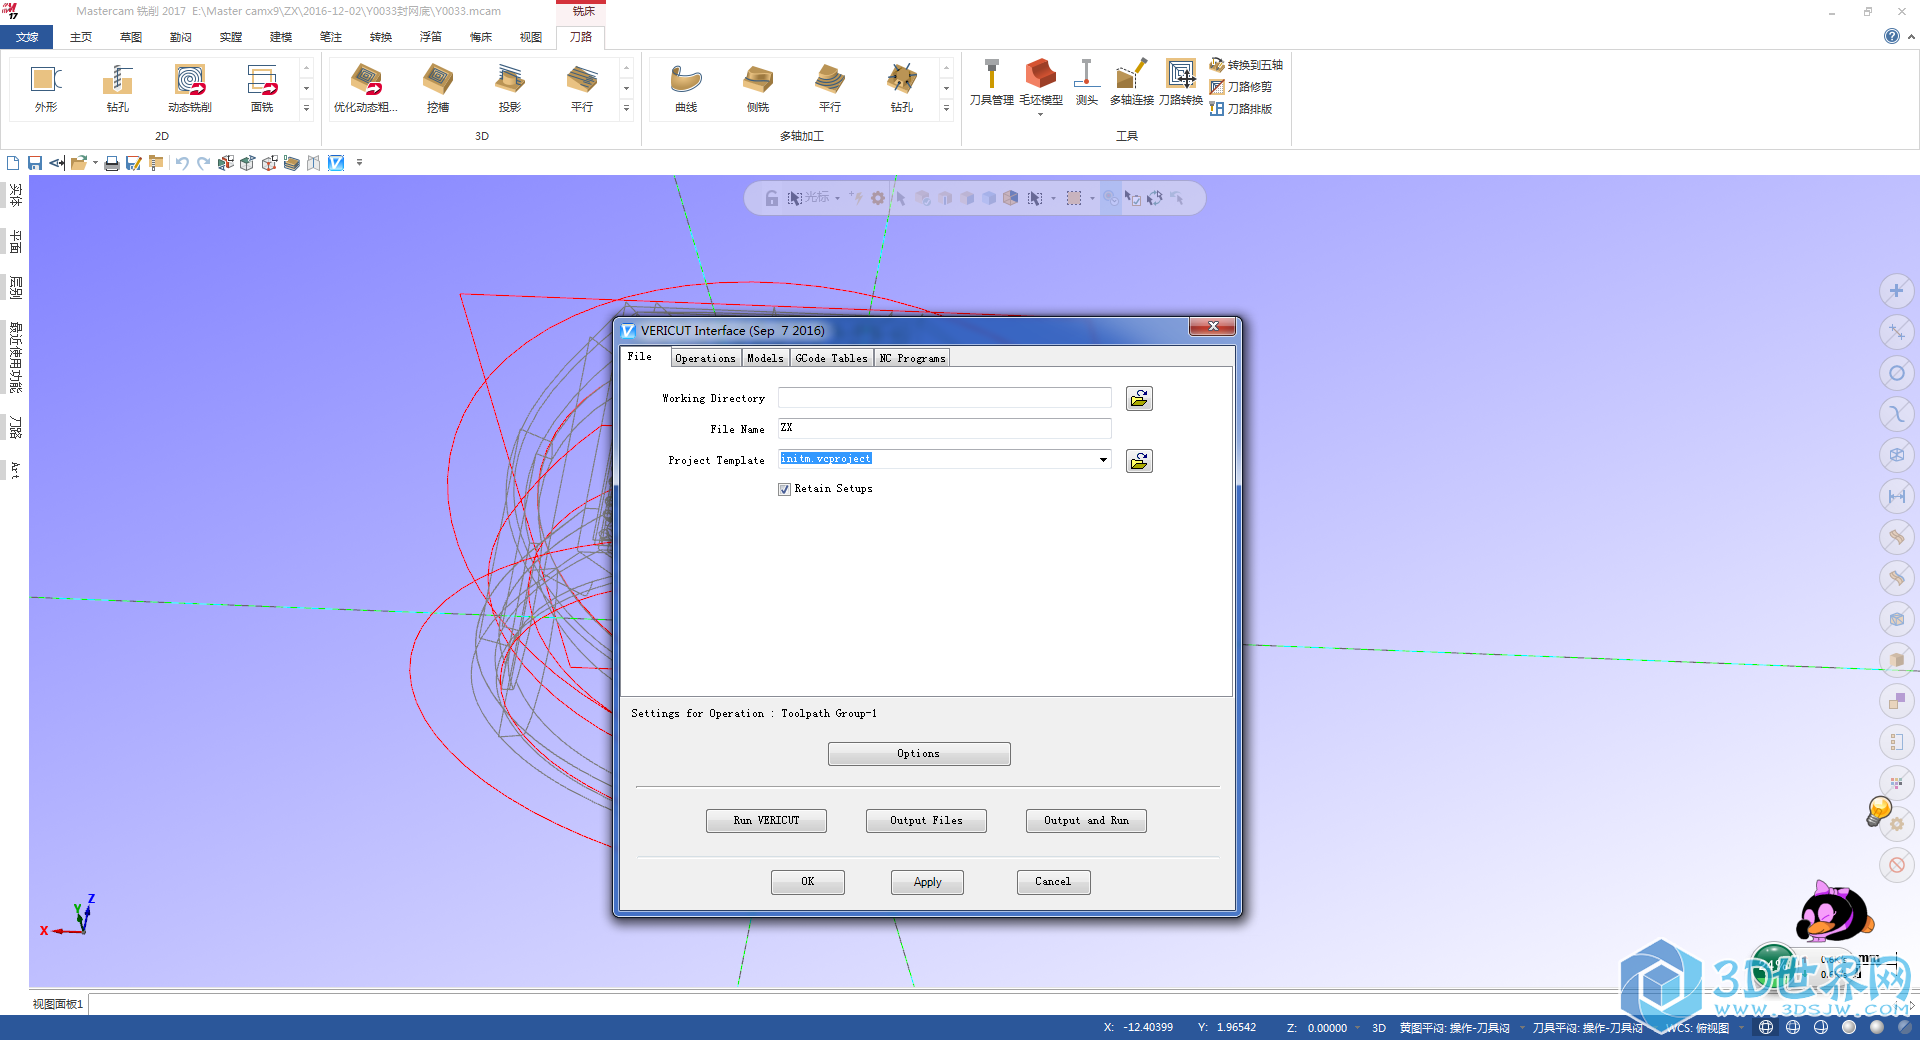Open the 文件 File menu
The width and height of the screenshot is (1920, 1040).
tap(27, 37)
